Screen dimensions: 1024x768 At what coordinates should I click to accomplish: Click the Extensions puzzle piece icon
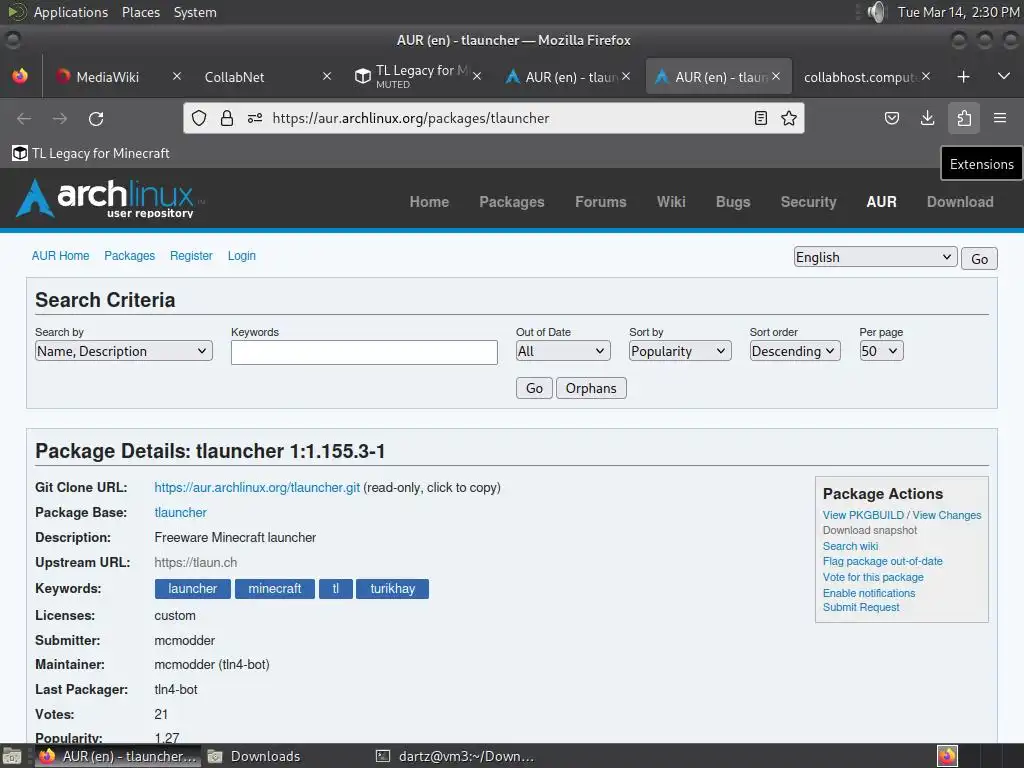click(x=964, y=118)
